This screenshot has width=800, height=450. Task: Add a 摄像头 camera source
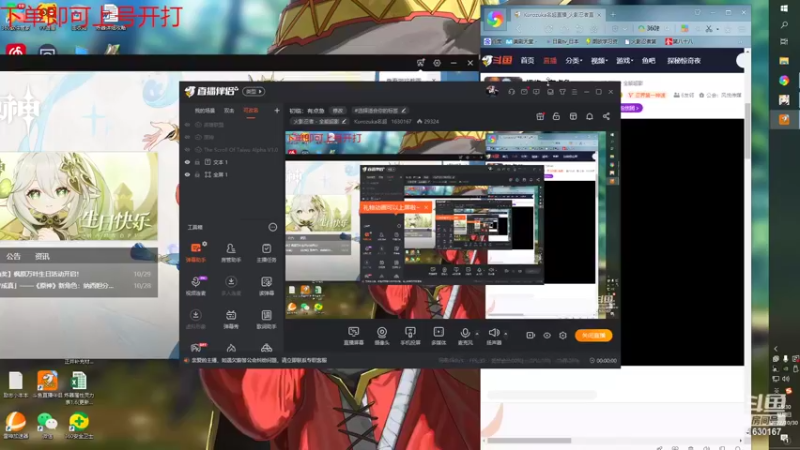coord(382,336)
